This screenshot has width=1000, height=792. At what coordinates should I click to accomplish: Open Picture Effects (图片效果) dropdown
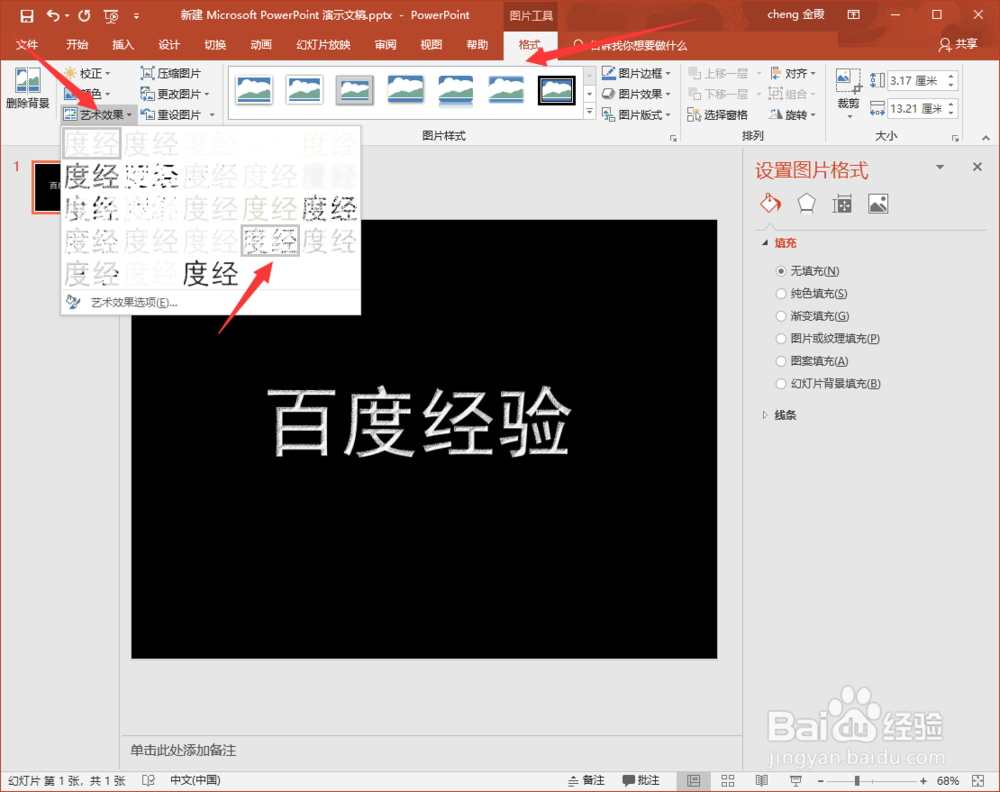pos(636,94)
